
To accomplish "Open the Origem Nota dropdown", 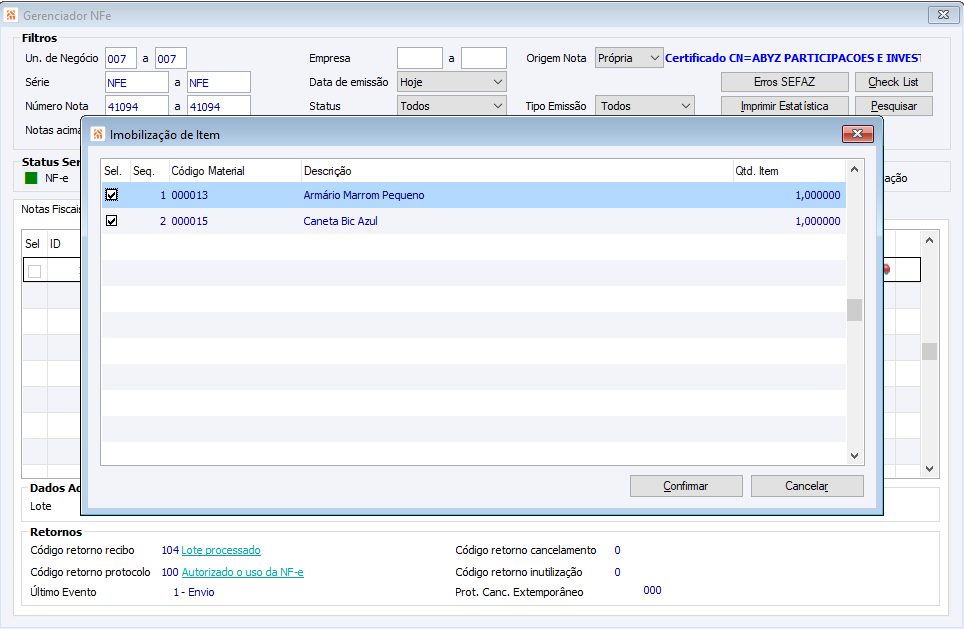I will tap(655, 58).
